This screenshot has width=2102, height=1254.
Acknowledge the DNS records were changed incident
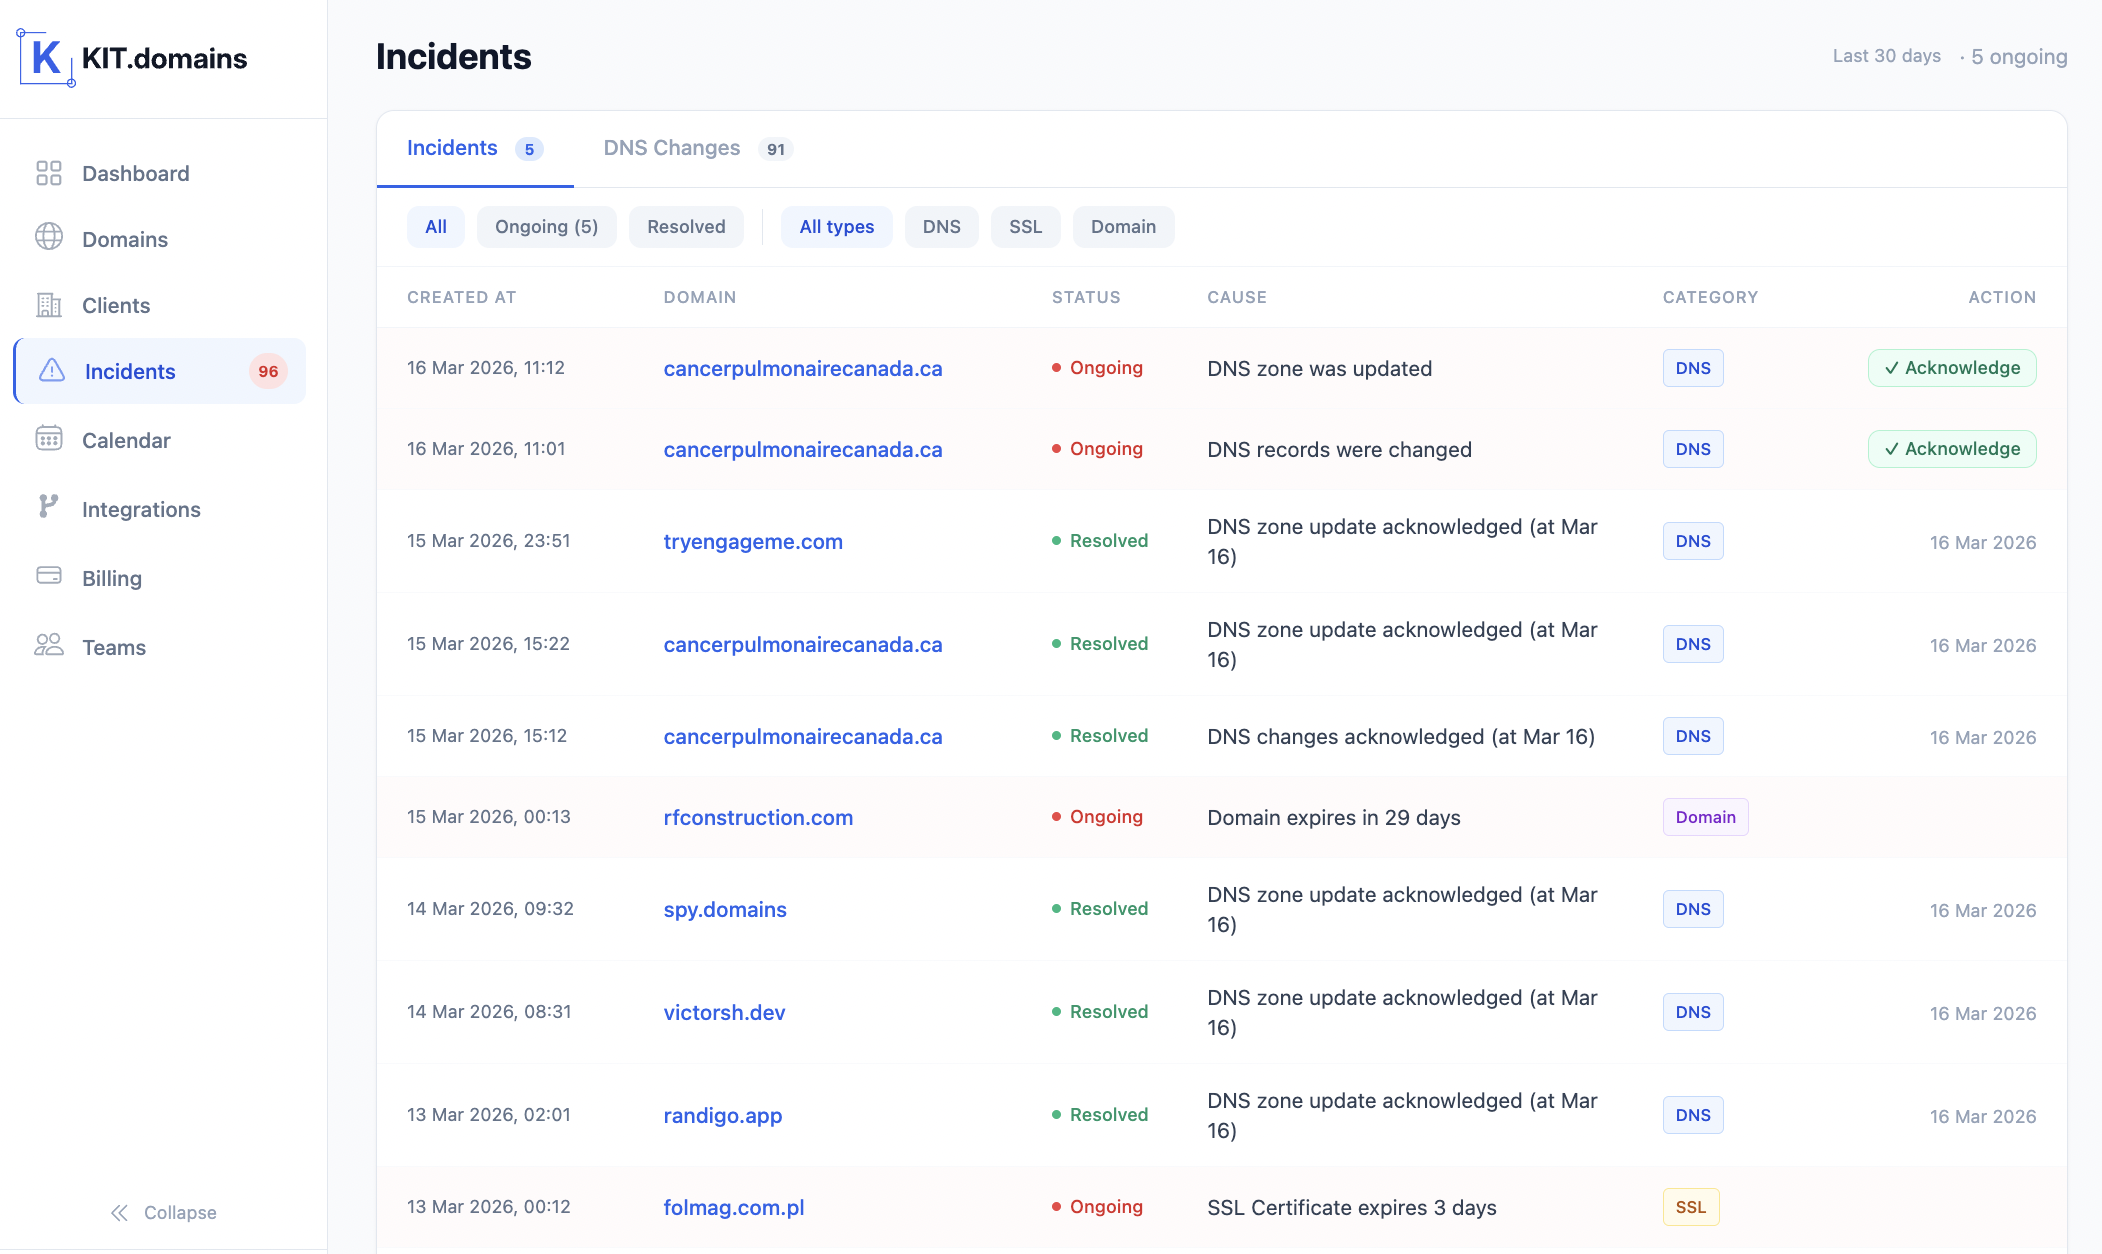[x=1952, y=449]
